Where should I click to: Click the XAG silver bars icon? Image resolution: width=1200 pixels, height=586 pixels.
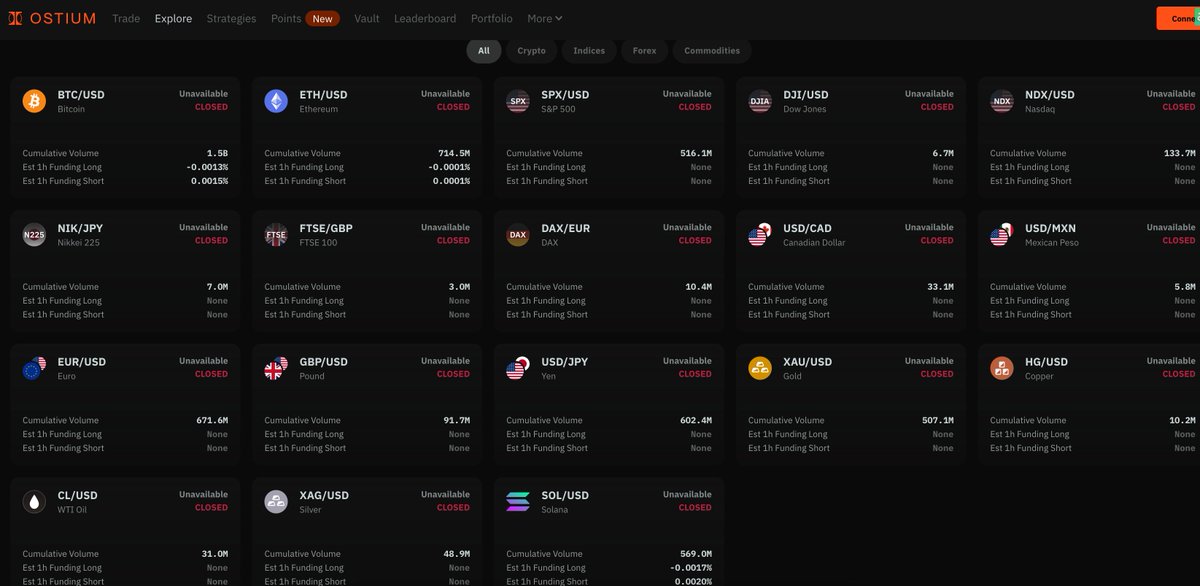[276, 502]
